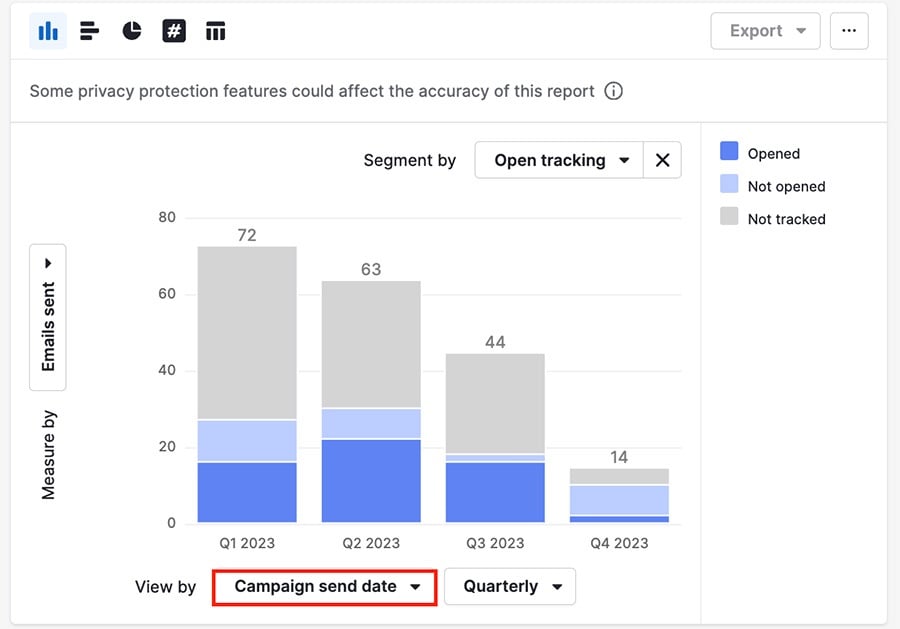900x629 pixels.
Task: Click the Q4 2023 bar segment
Action: [618, 495]
